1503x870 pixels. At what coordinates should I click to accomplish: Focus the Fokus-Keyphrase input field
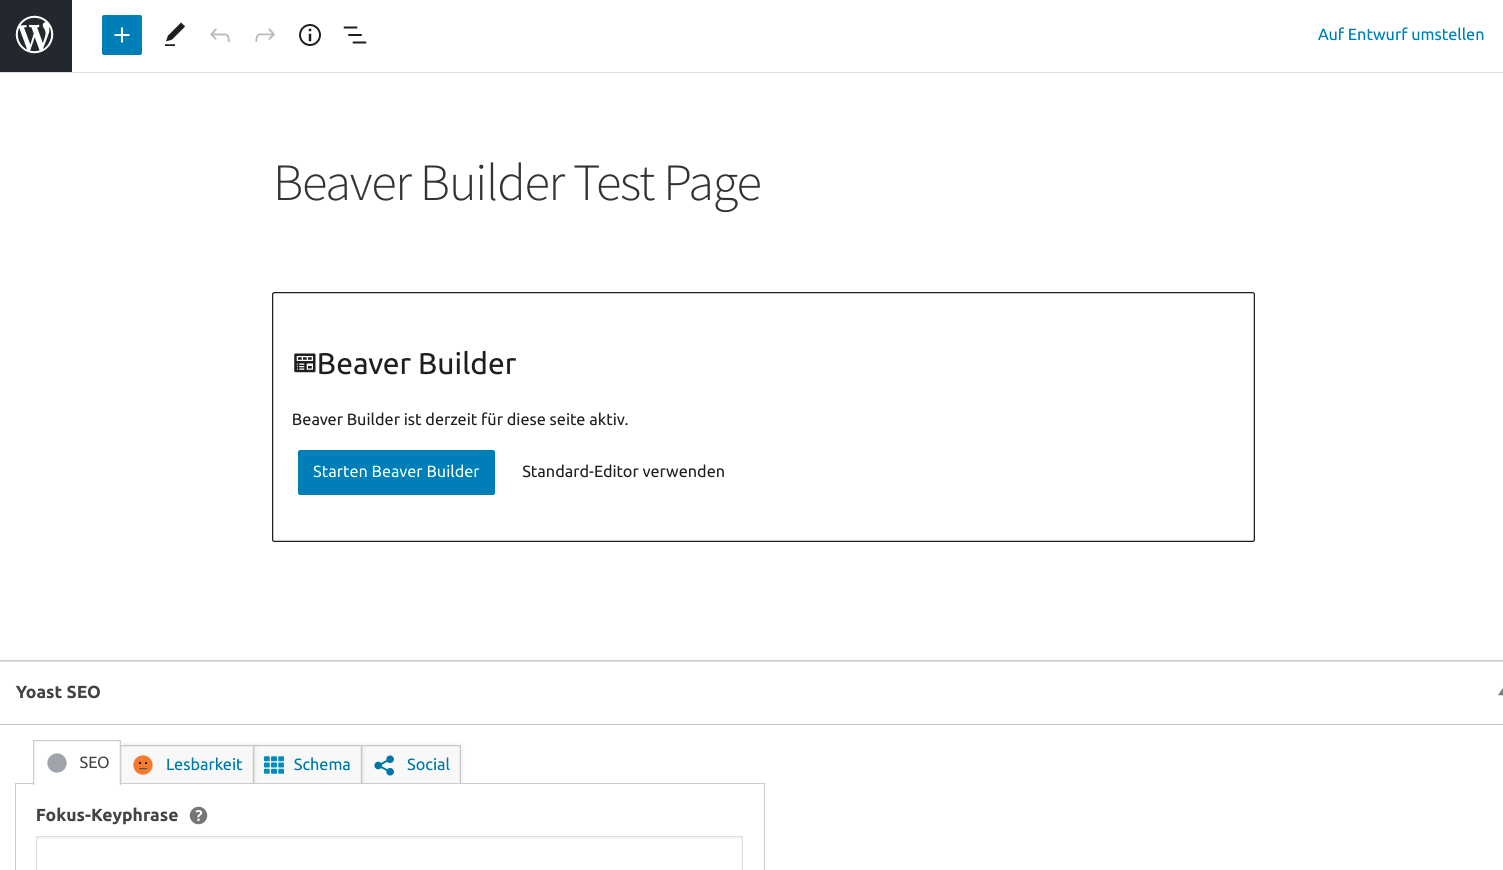[x=389, y=853]
